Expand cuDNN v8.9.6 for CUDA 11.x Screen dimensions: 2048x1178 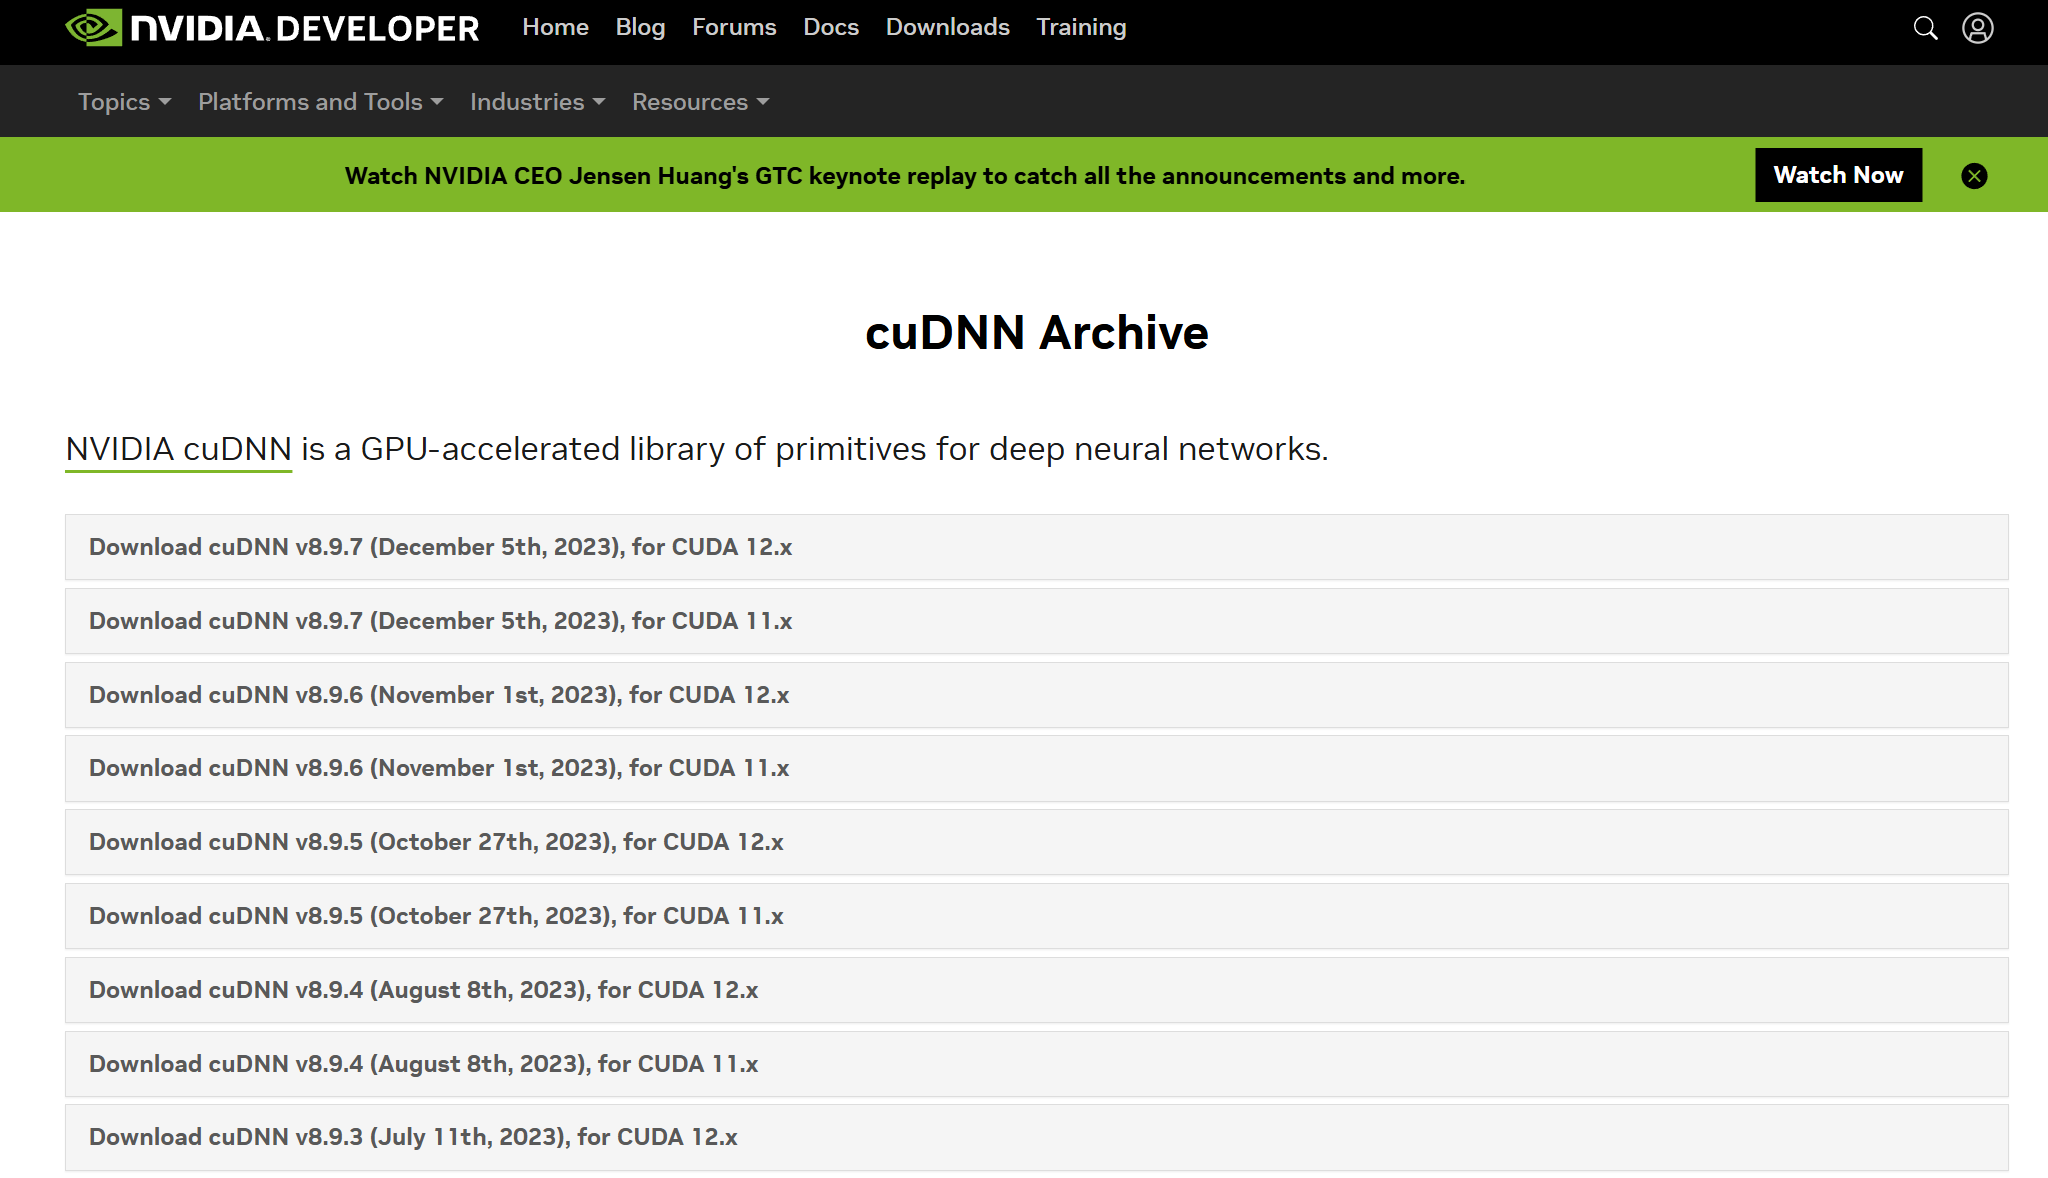tap(439, 768)
